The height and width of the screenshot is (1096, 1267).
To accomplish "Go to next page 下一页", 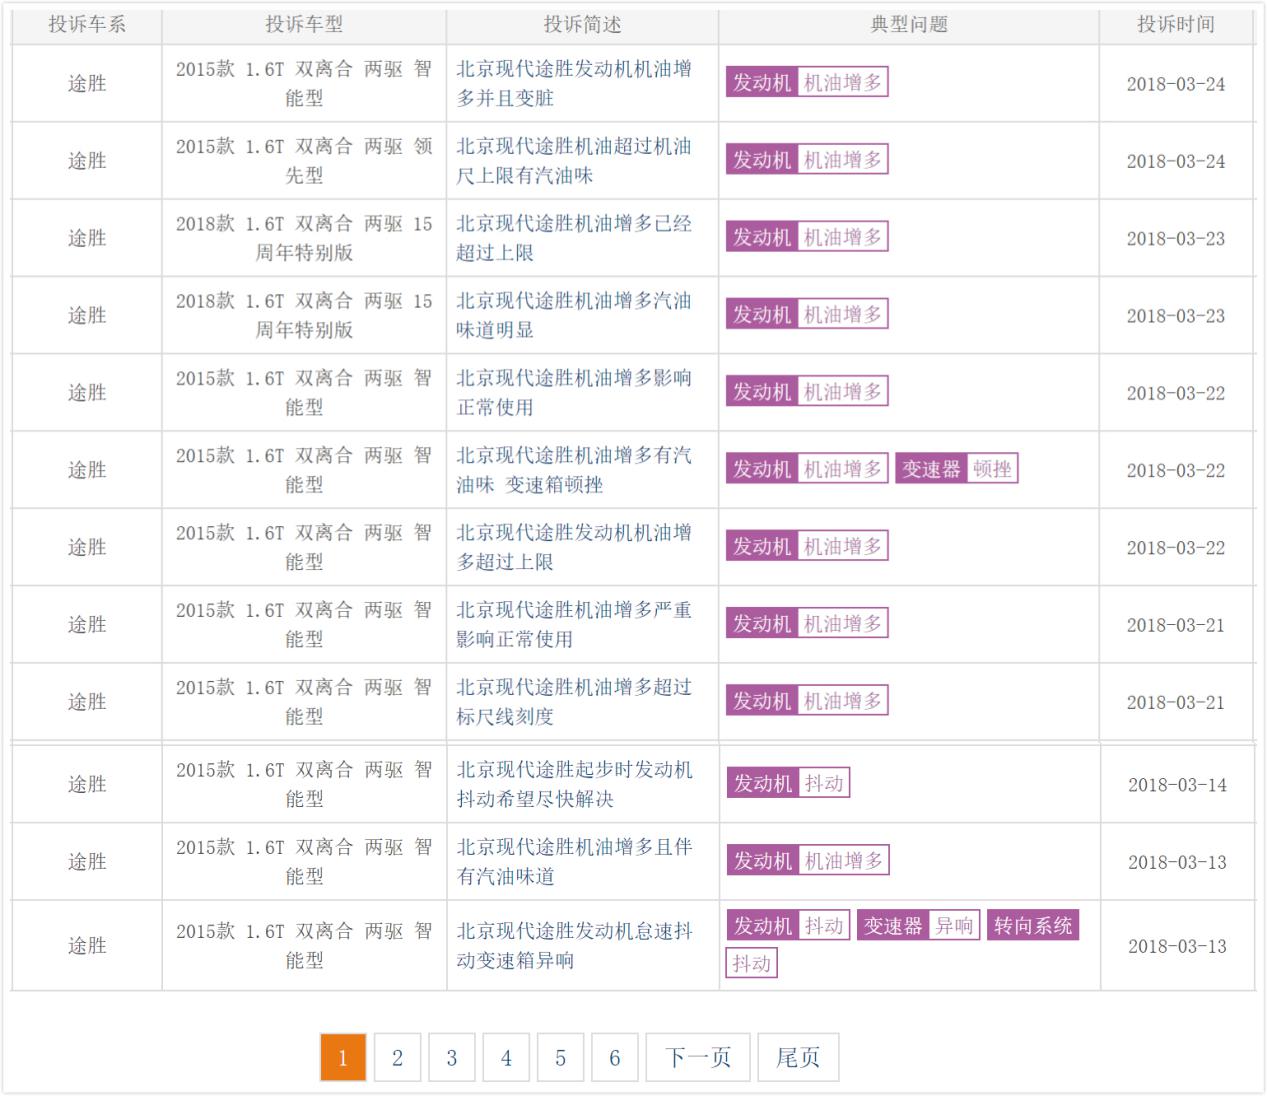I will tap(698, 1057).
